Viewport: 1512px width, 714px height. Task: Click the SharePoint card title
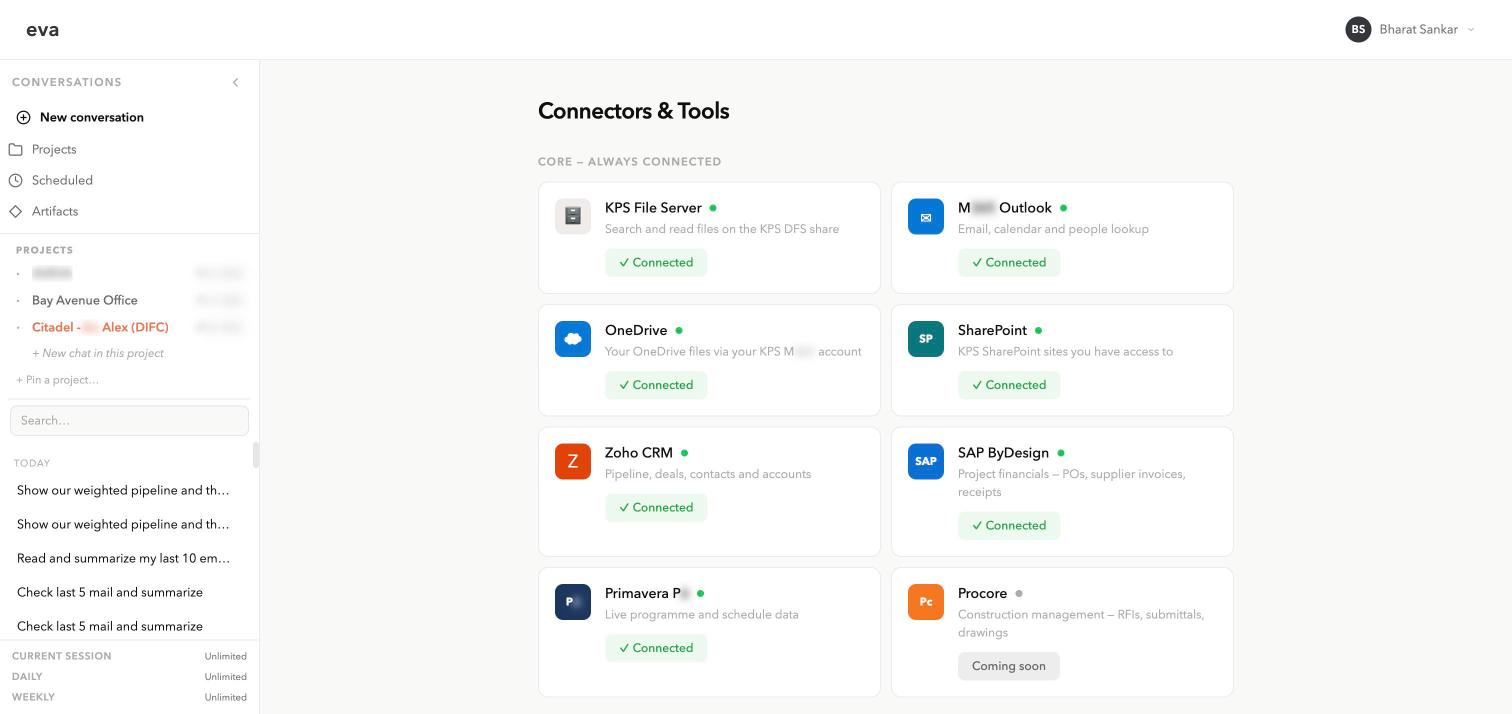992,330
